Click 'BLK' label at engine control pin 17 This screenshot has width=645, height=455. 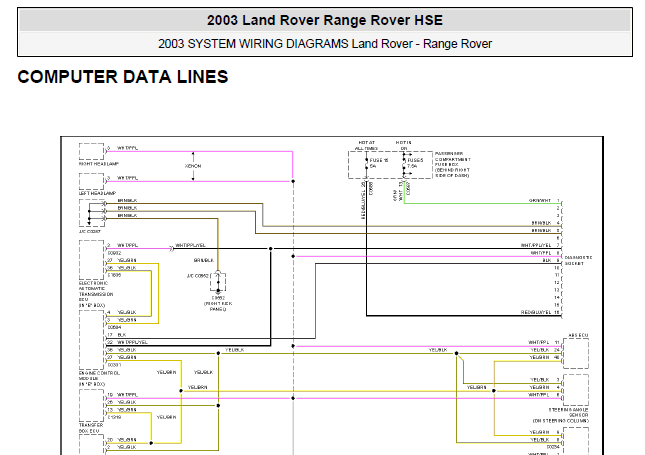click(122, 335)
